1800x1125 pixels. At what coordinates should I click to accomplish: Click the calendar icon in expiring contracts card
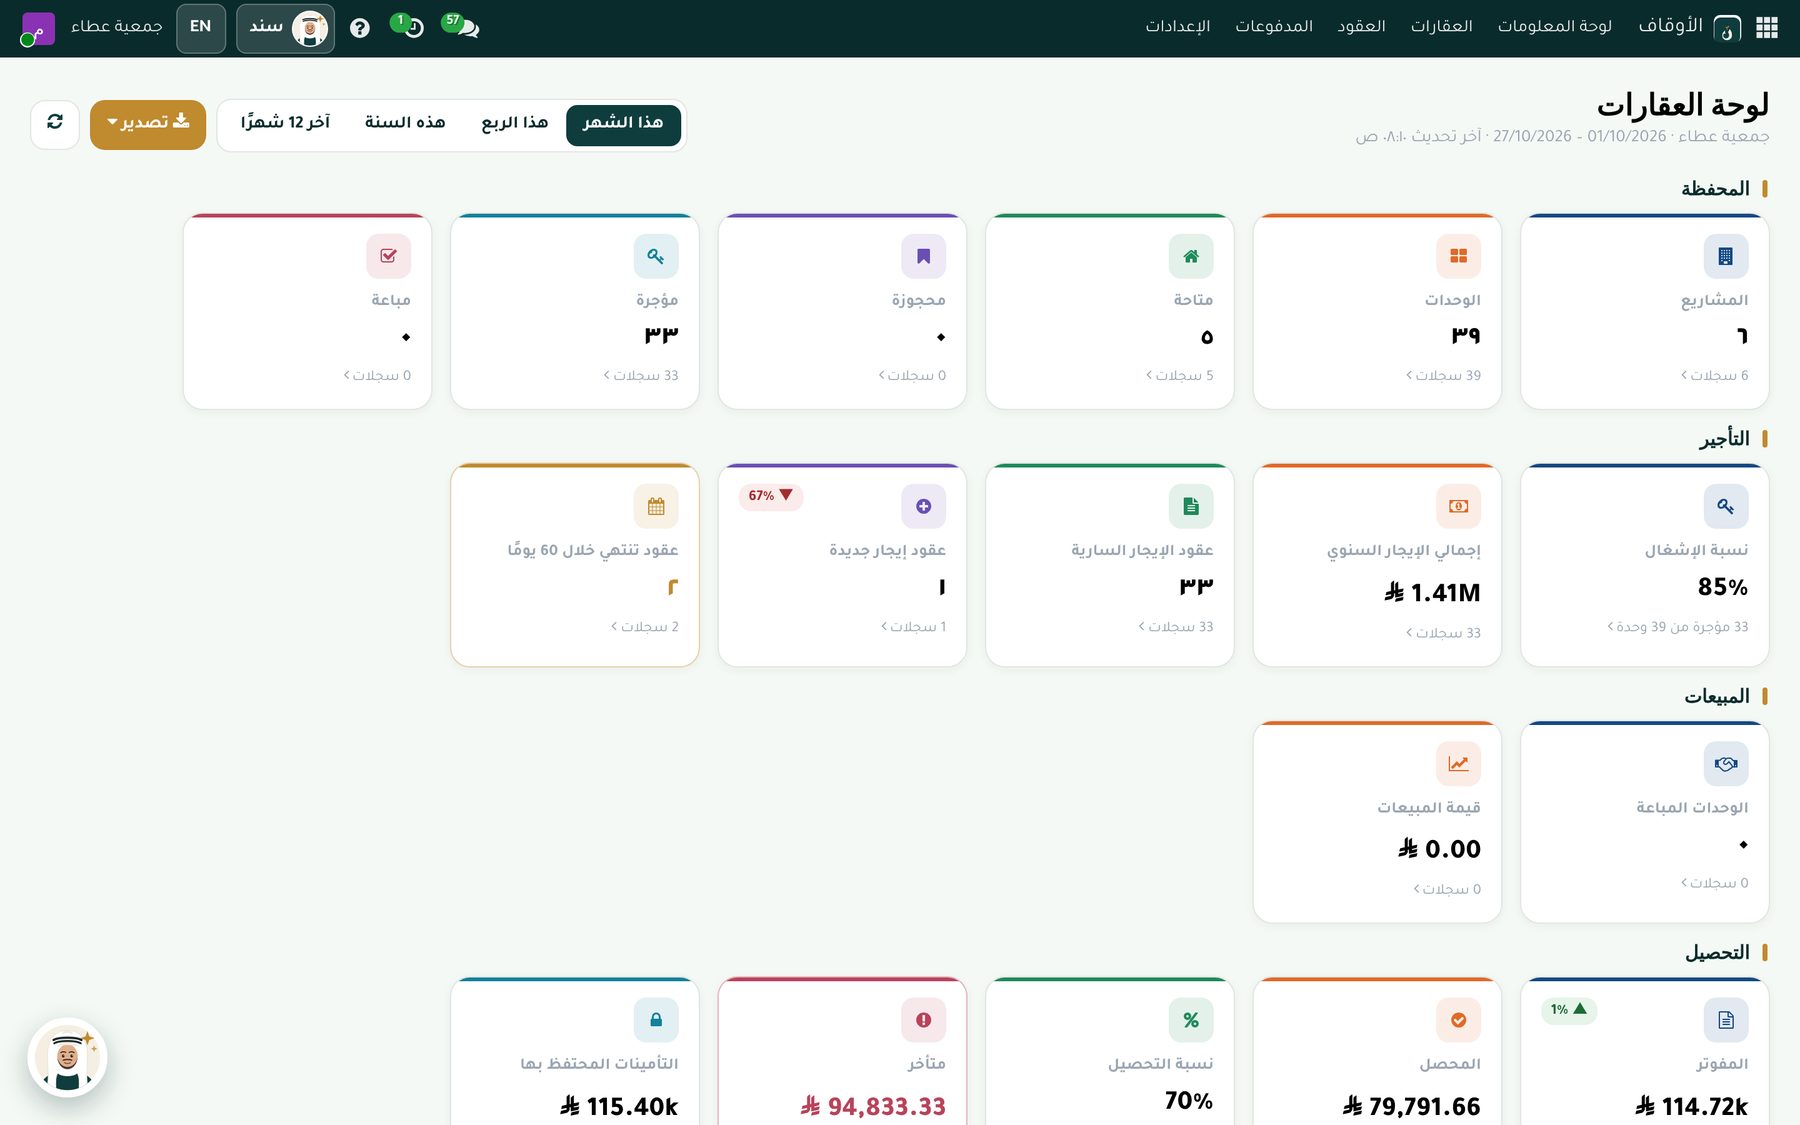[656, 506]
